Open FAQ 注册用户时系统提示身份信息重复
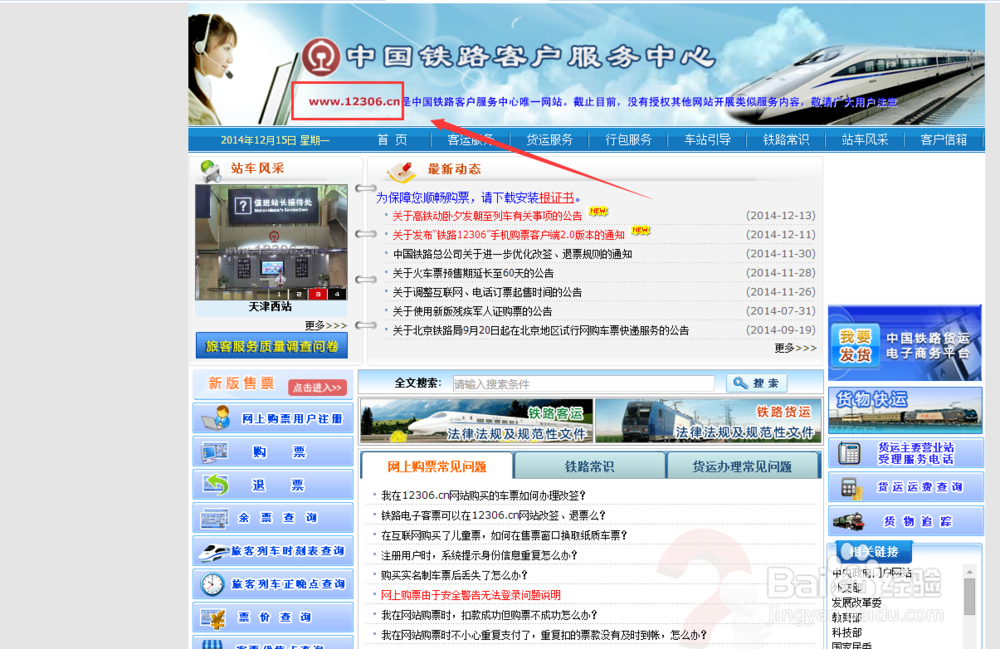This screenshot has width=1000, height=649. (479, 555)
